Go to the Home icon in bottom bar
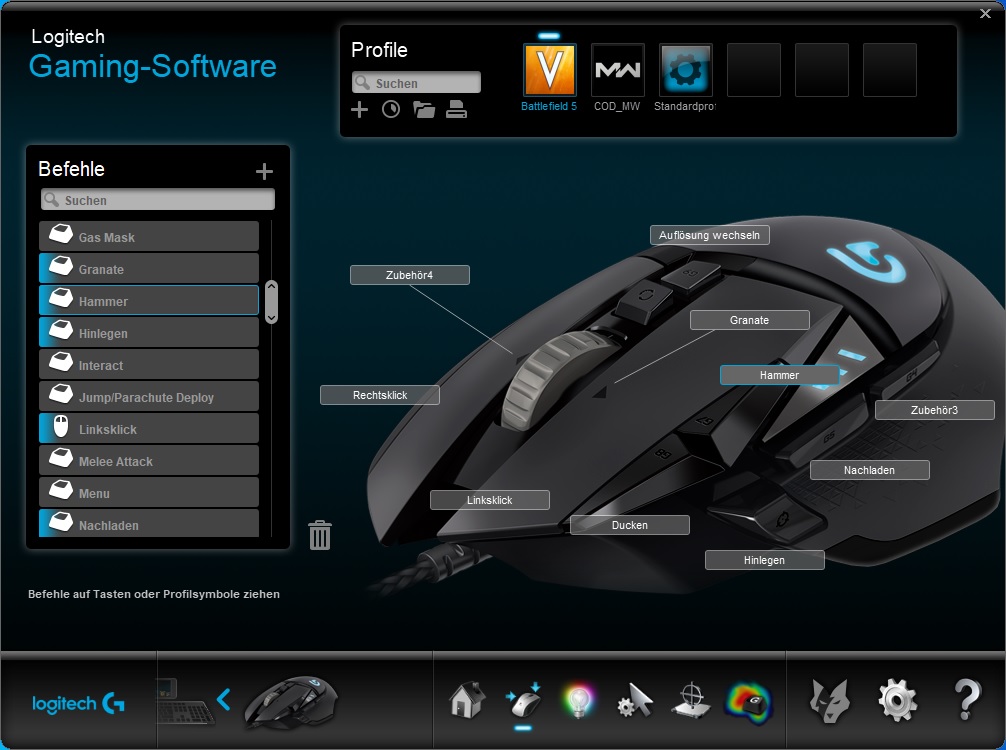The width and height of the screenshot is (1006, 750). click(467, 699)
